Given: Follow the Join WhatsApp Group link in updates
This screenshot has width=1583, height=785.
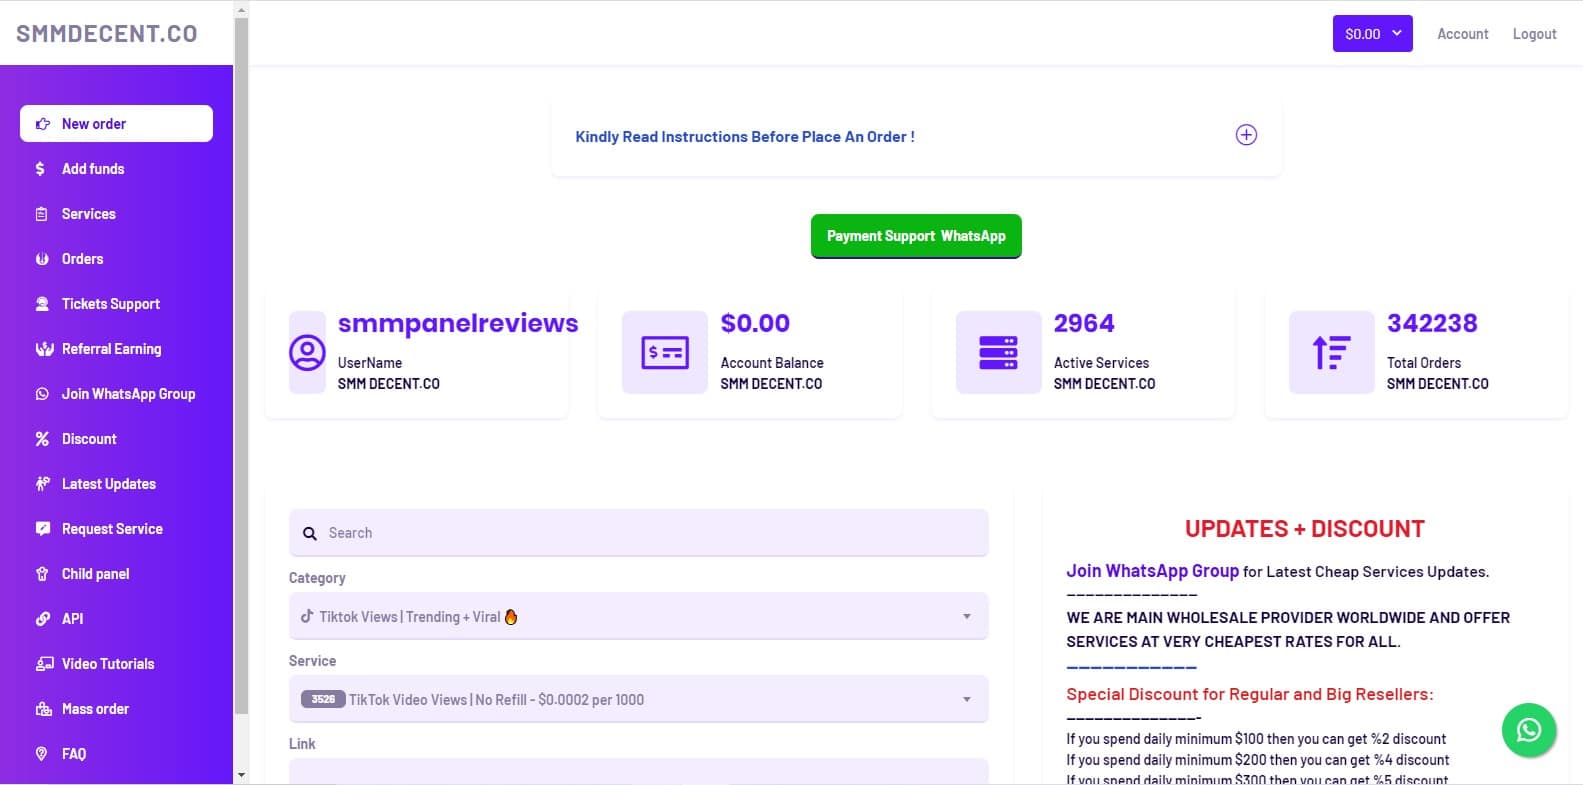Looking at the screenshot, I should coord(1152,571).
